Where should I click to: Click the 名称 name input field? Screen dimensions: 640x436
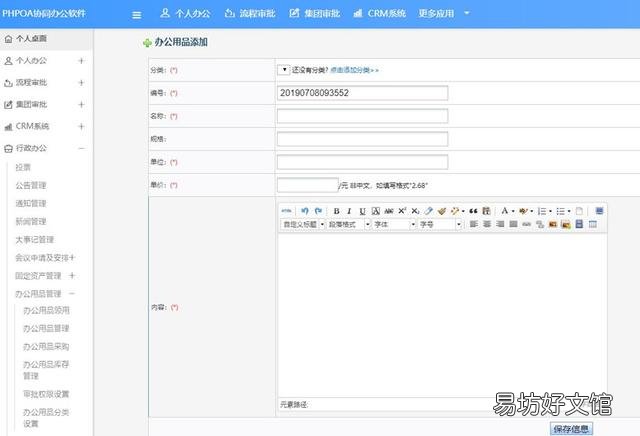[x=362, y=116]
